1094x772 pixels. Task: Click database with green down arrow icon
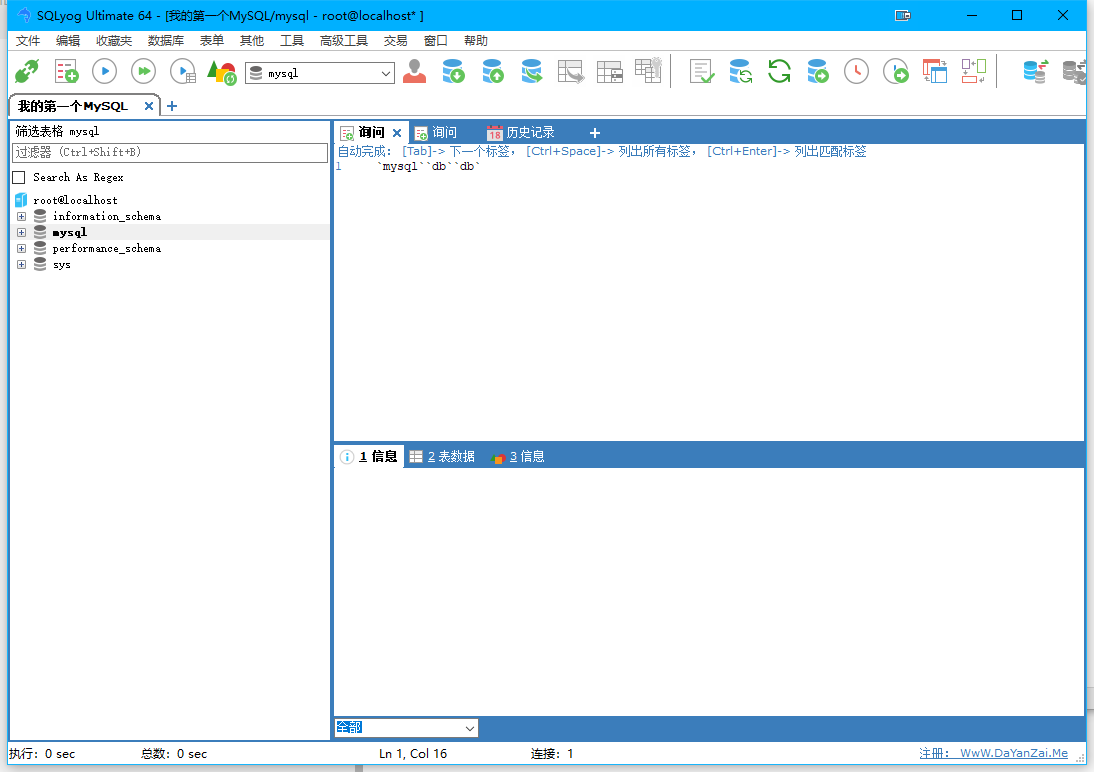[x=454, y=71]
